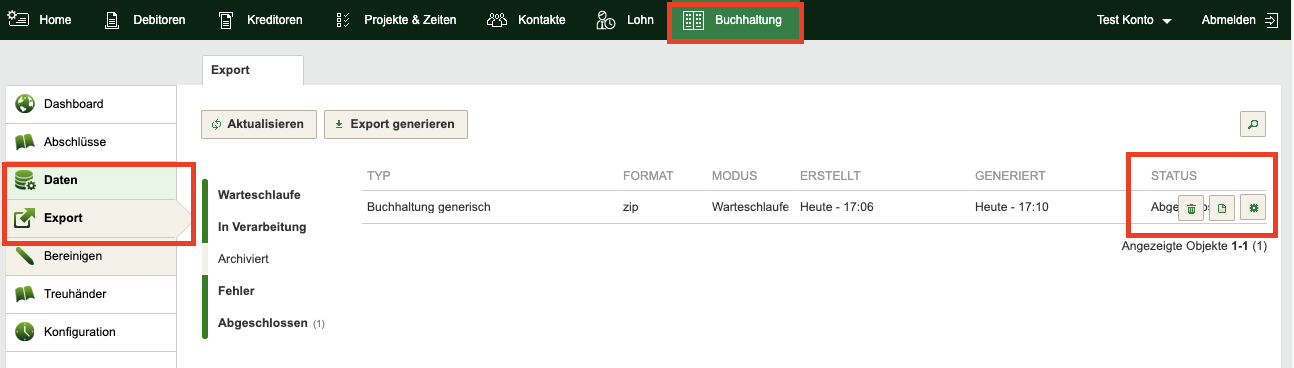1294x368 pixels.
Task: Sort by the FORMAT column header
Action: pos(648,176)
